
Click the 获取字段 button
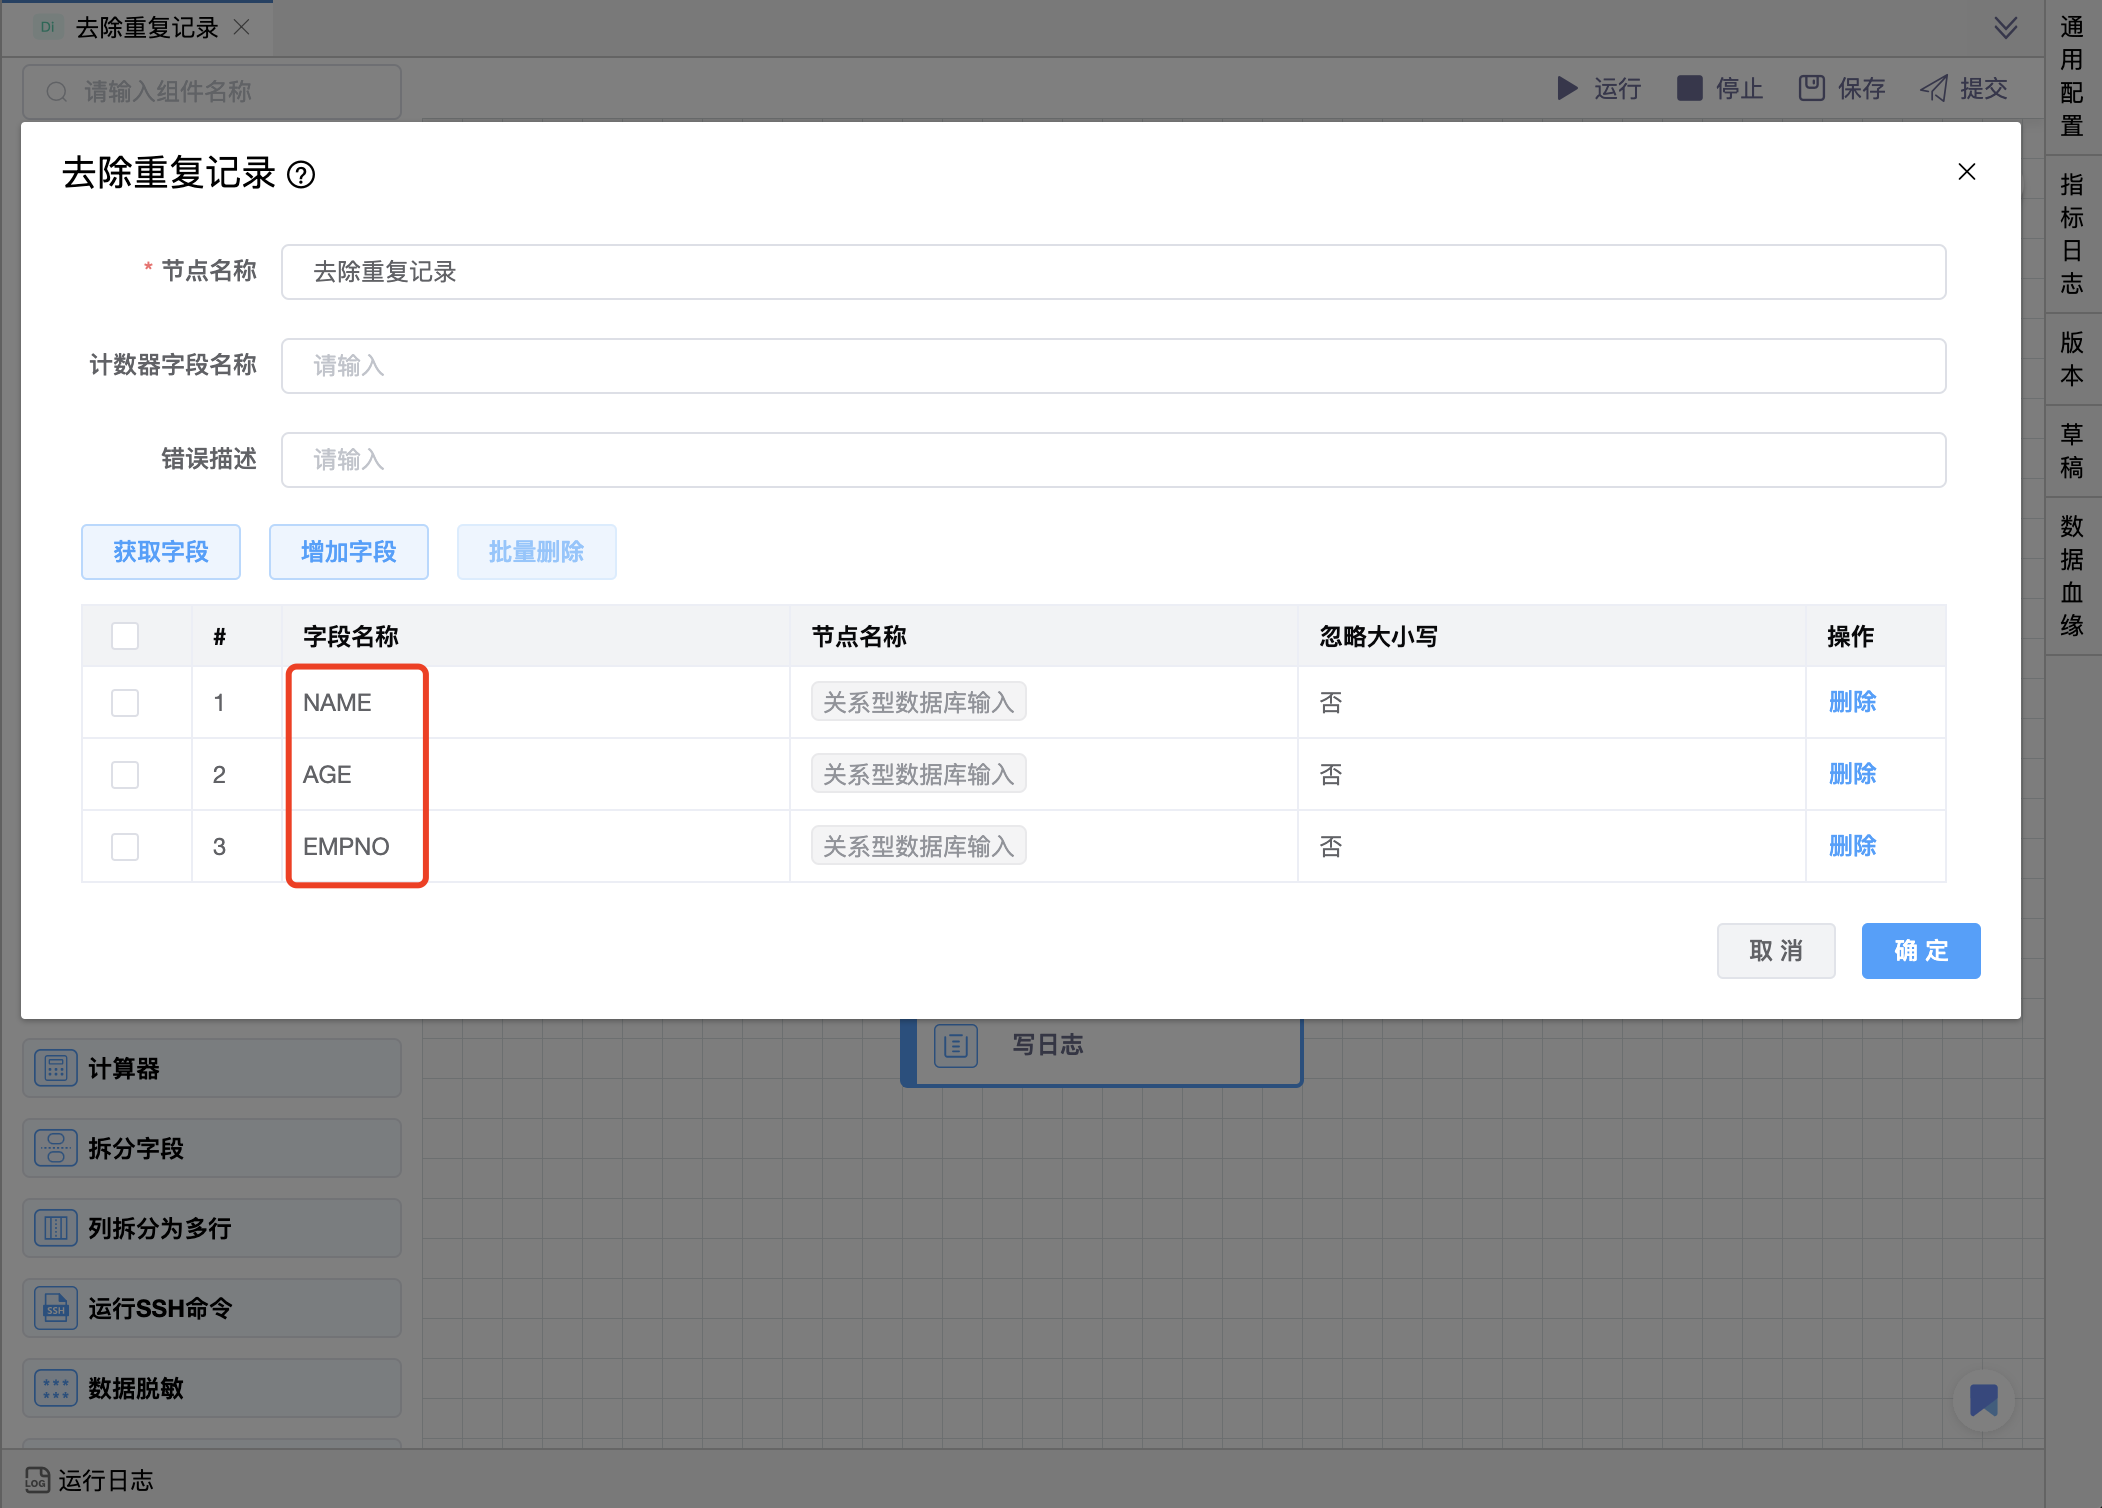pos(161,552)
